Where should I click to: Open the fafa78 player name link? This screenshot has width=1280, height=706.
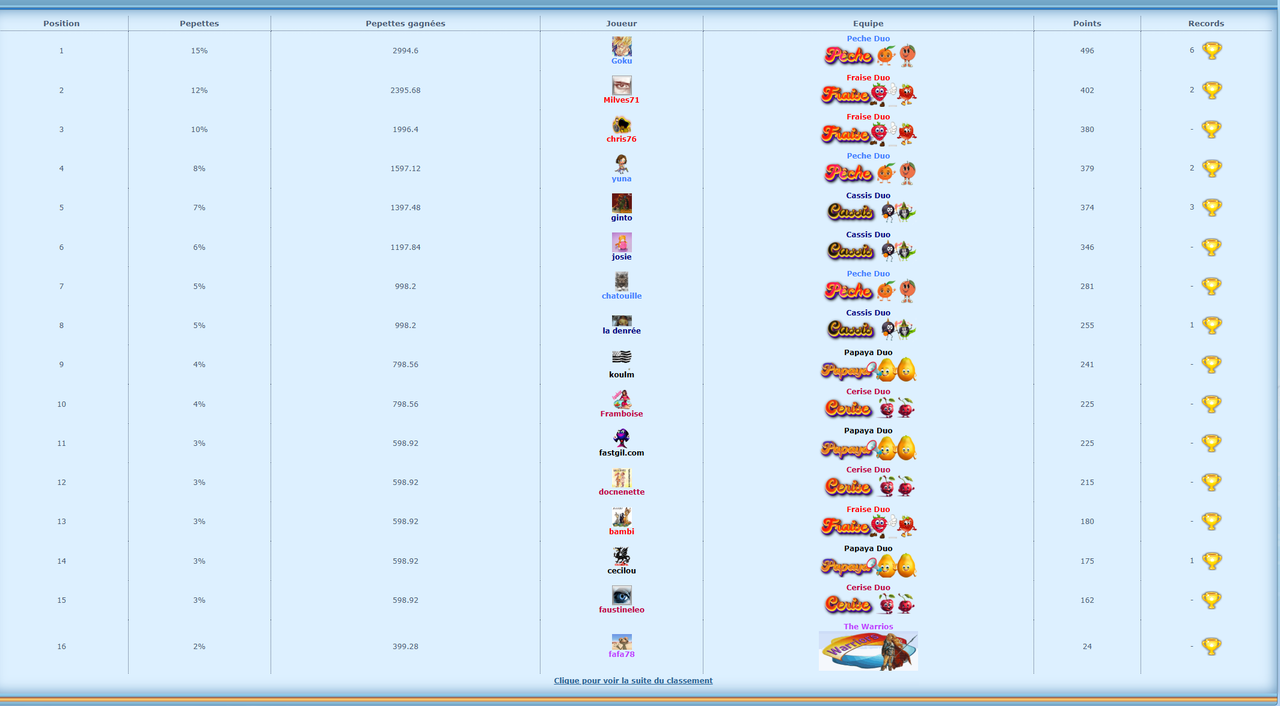click(621, 654)
